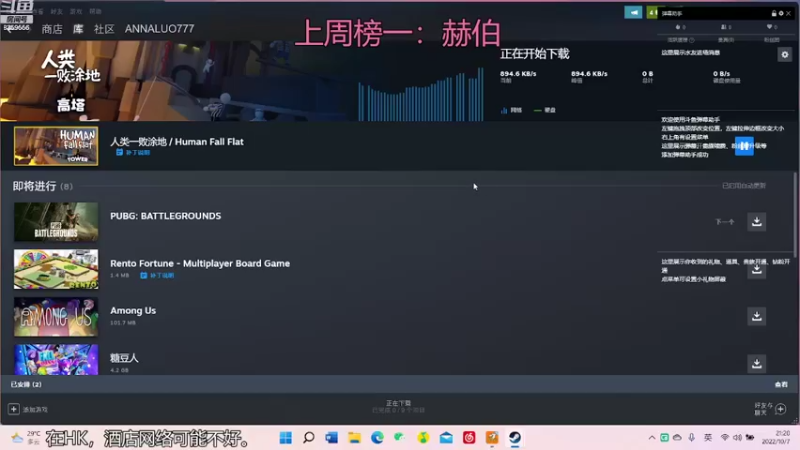Open the 补丁说明 link for Rento Fortune
Screen dimensions: 800x450
157,276
